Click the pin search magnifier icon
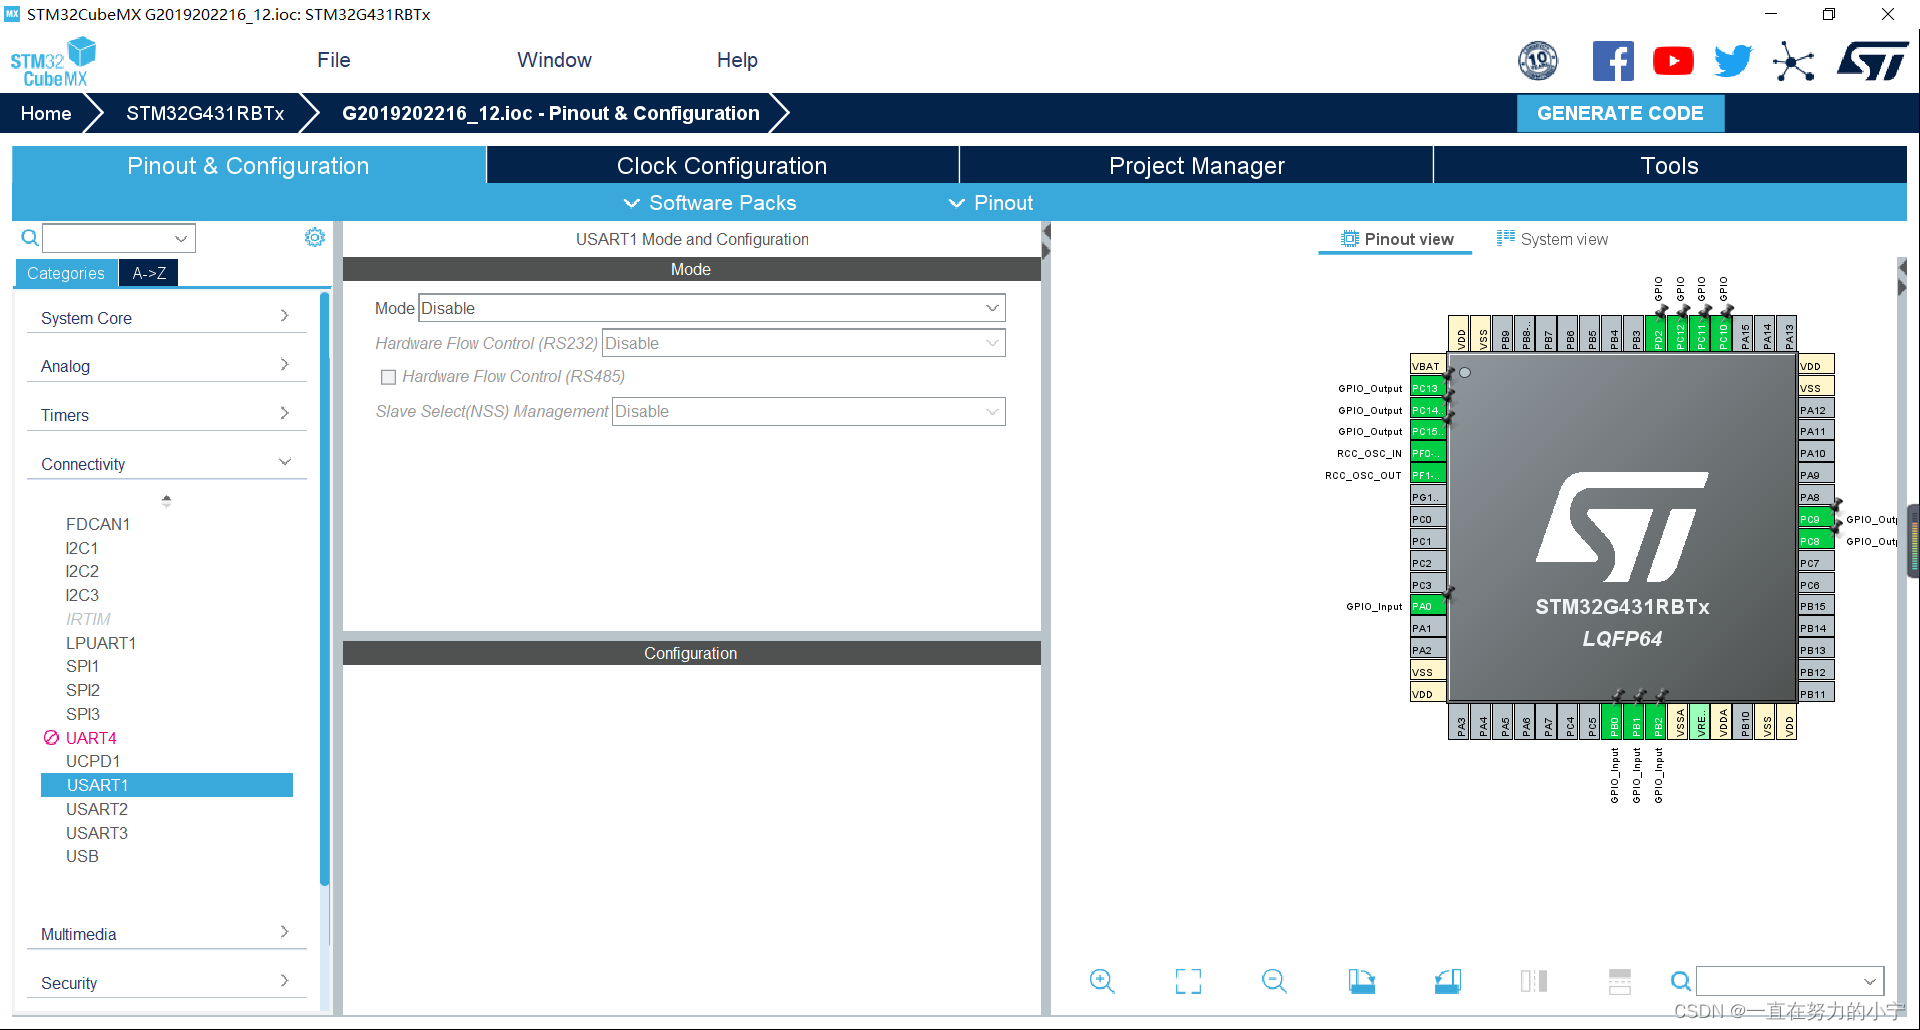 click(x=1681, y=981)
